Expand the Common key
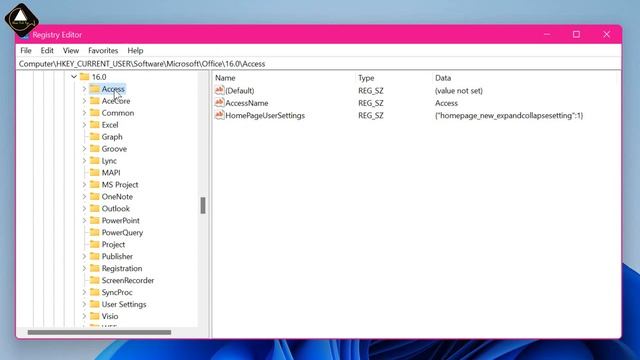This screenshot has height=360, width=640. (84, 113)
